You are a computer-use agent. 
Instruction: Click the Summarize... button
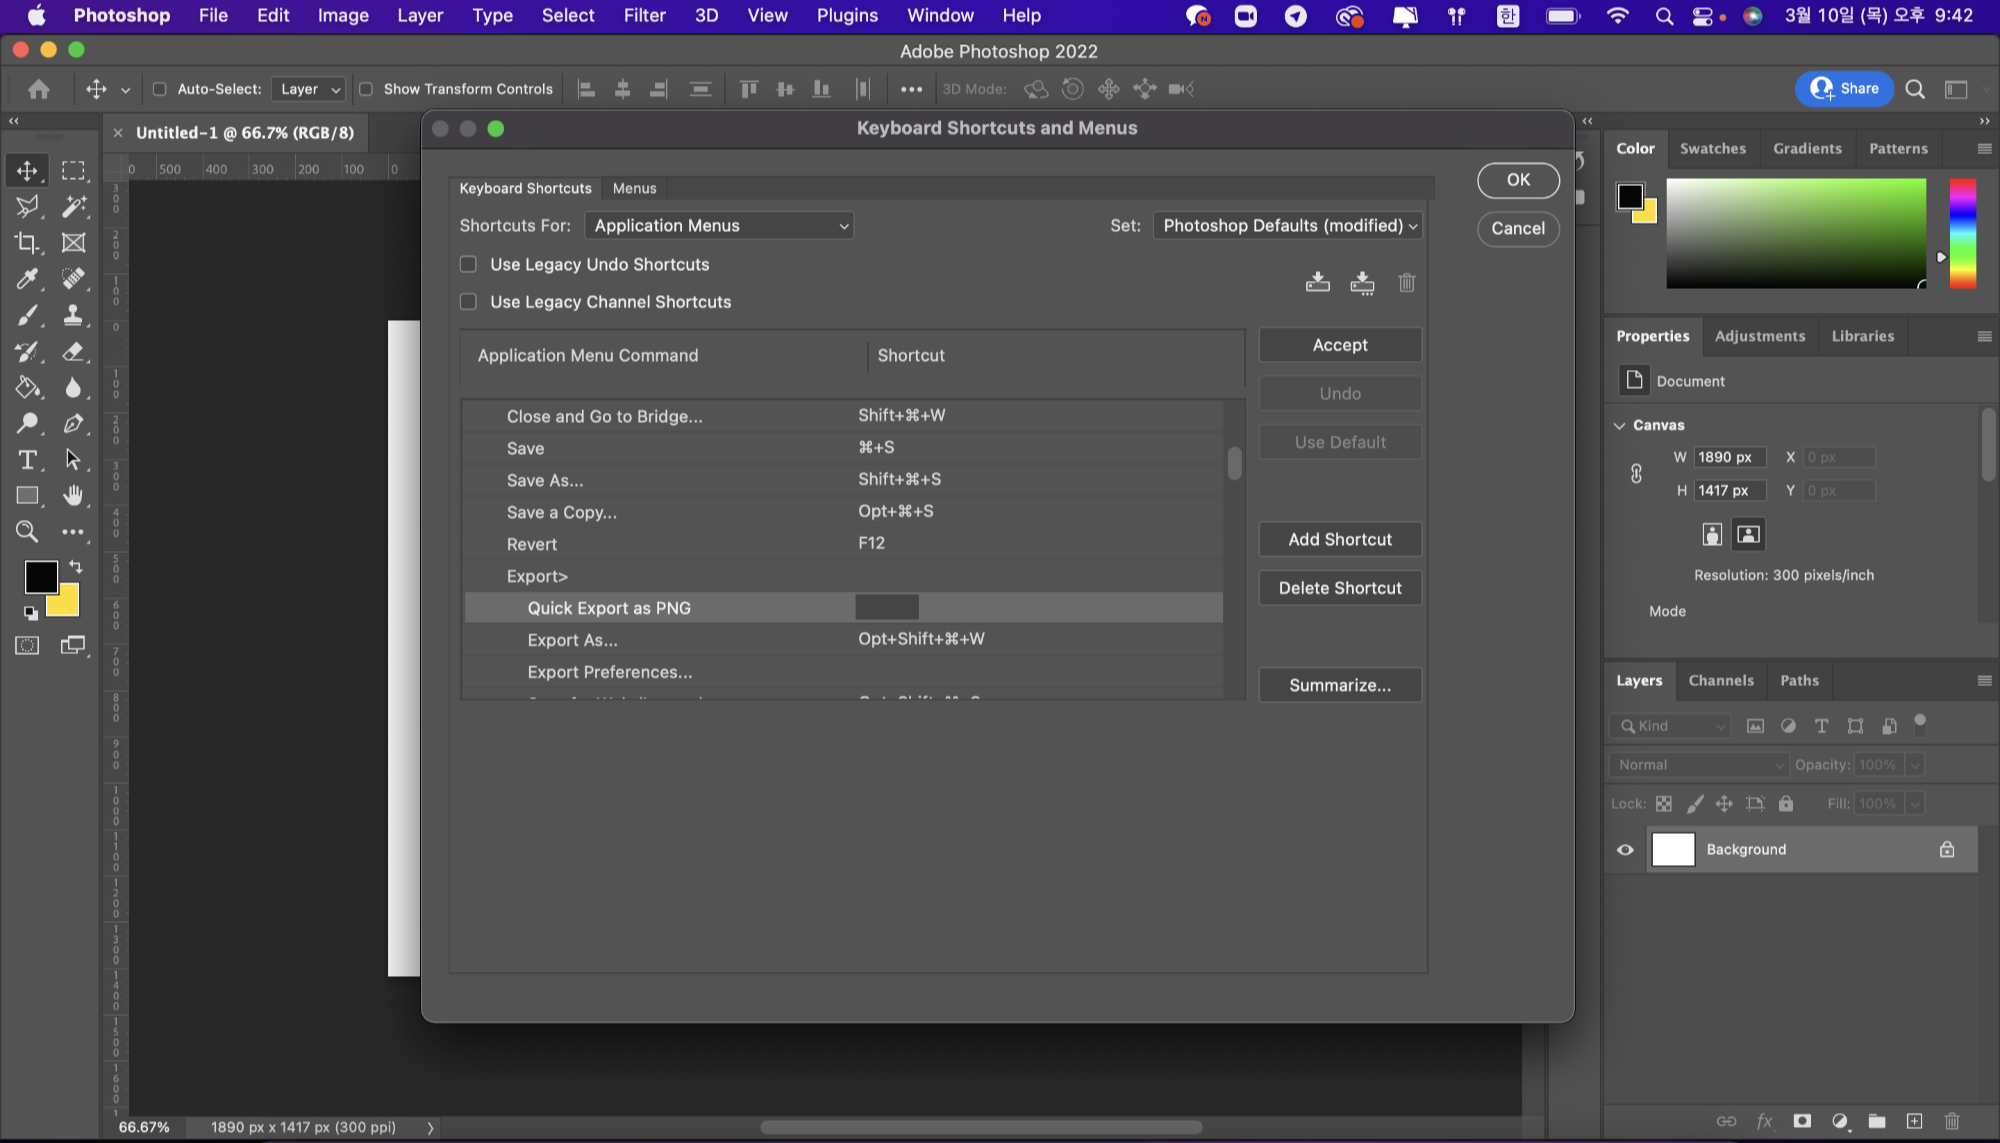coord(1340,685)
